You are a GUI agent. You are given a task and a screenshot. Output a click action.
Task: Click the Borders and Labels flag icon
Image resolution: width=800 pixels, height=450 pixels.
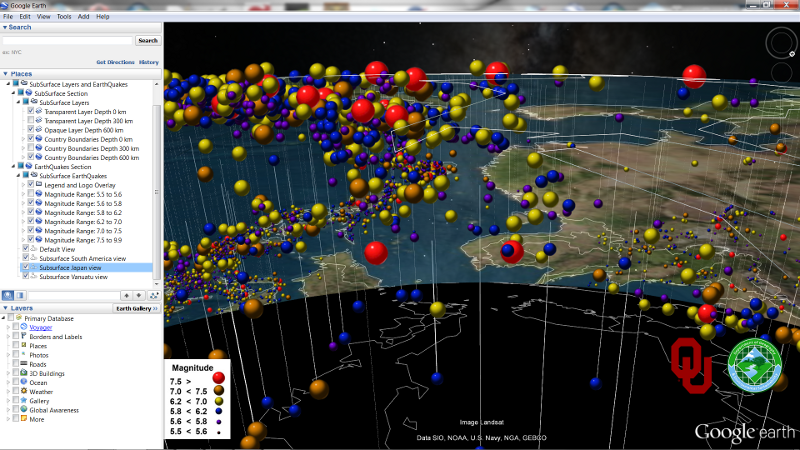click(x=24, y=336)
